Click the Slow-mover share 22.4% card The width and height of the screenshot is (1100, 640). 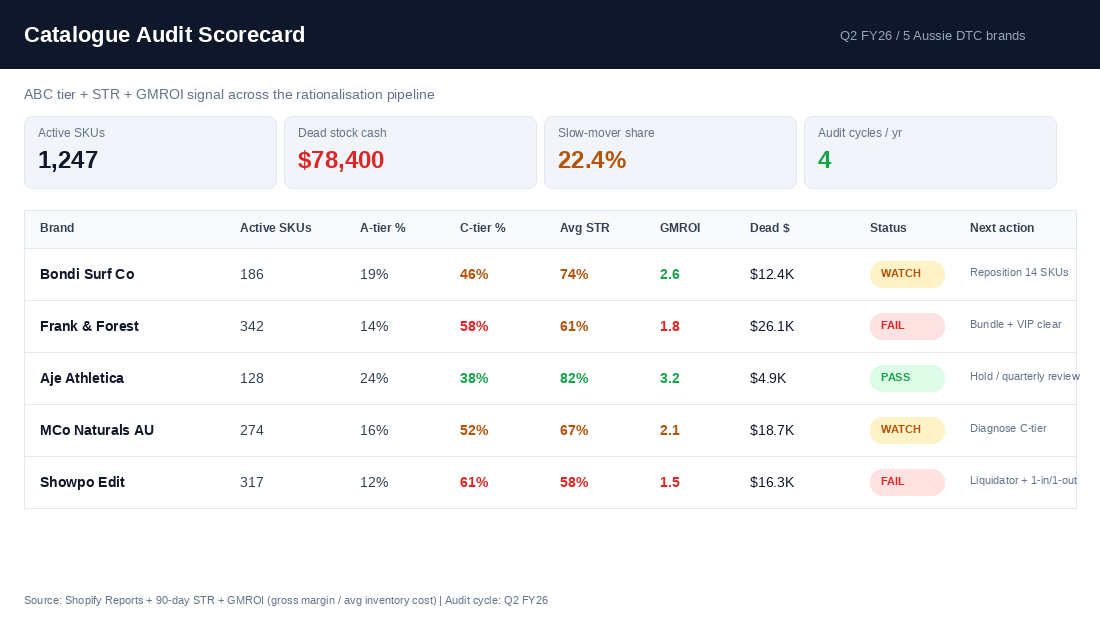tap(670, 152)
